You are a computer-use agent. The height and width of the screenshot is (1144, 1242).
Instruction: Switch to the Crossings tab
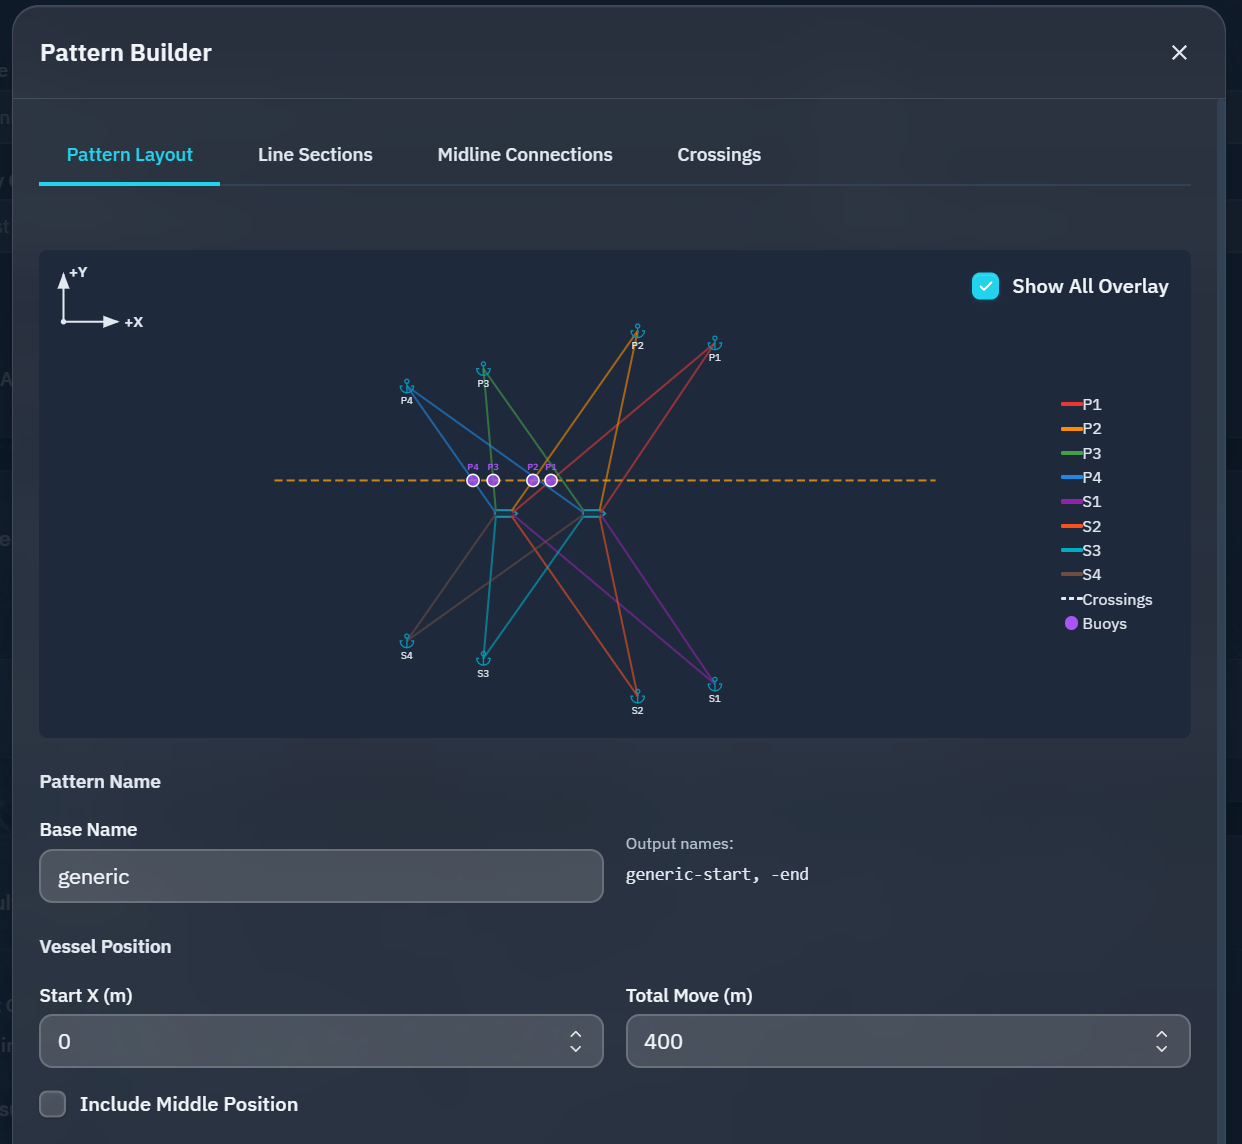719,154
